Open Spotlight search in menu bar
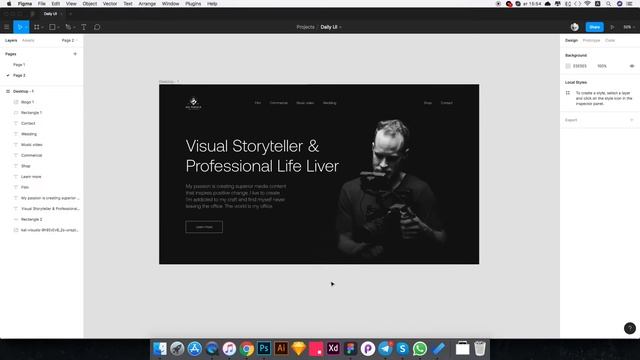 coord(608,4)
